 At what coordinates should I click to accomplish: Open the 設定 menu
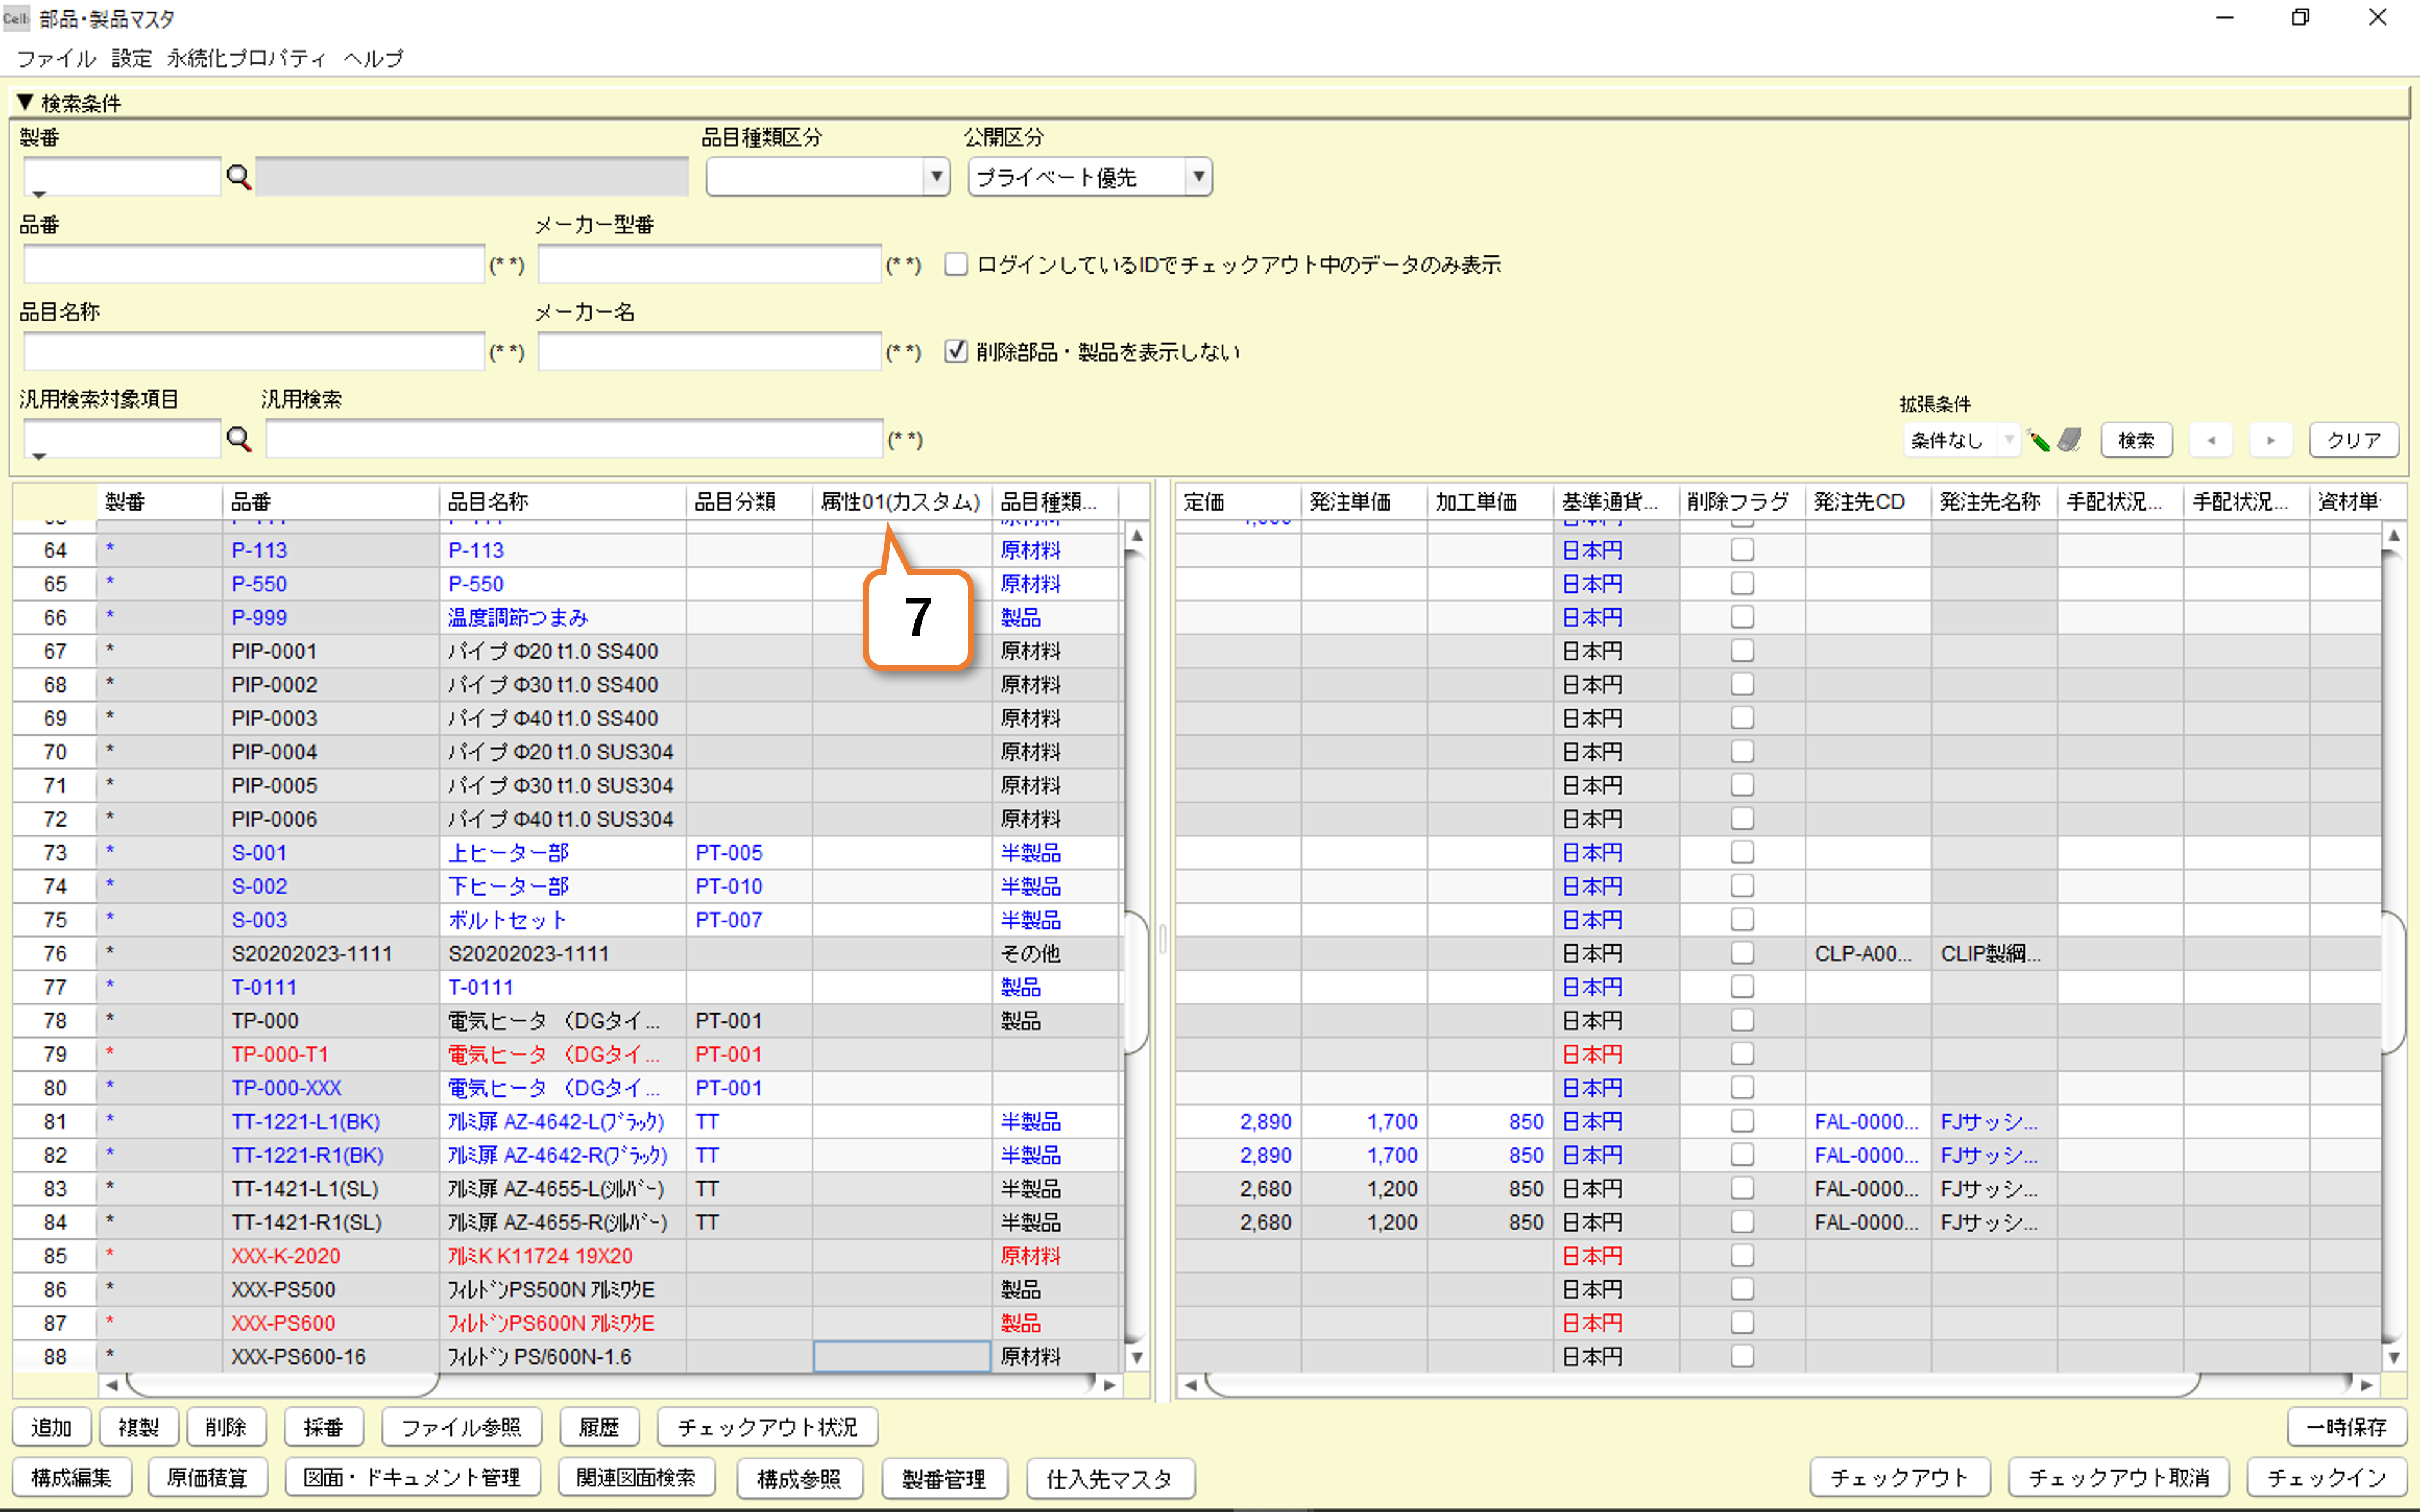131,58
